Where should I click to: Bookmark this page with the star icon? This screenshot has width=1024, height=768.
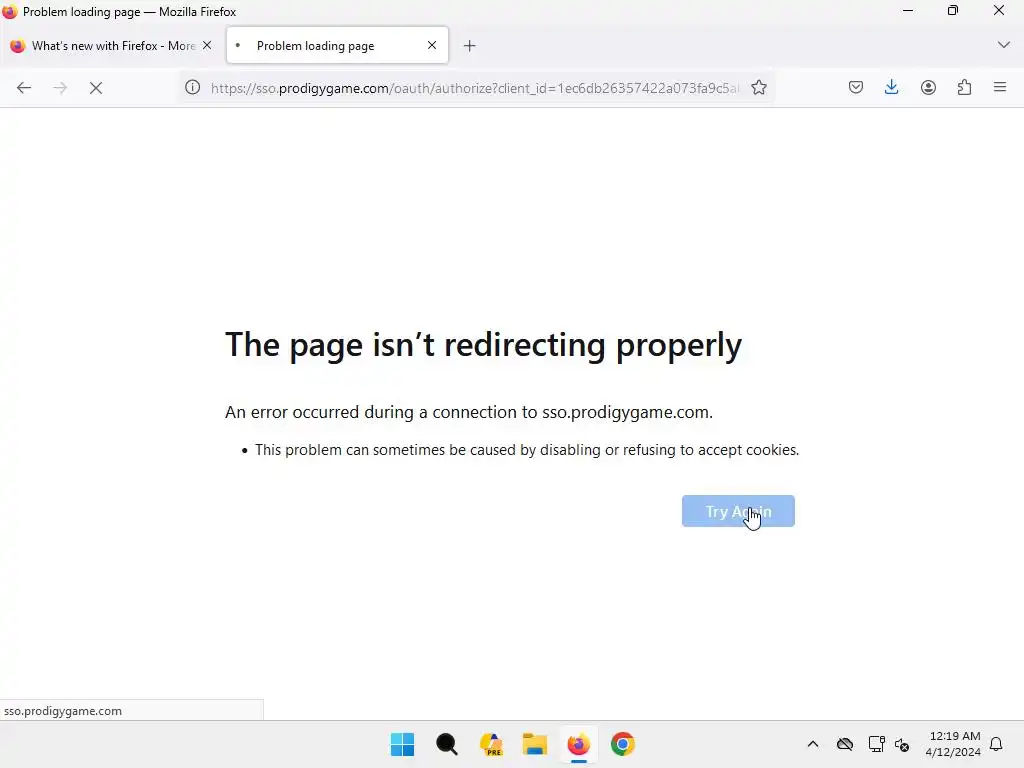(x=759, y=88)
